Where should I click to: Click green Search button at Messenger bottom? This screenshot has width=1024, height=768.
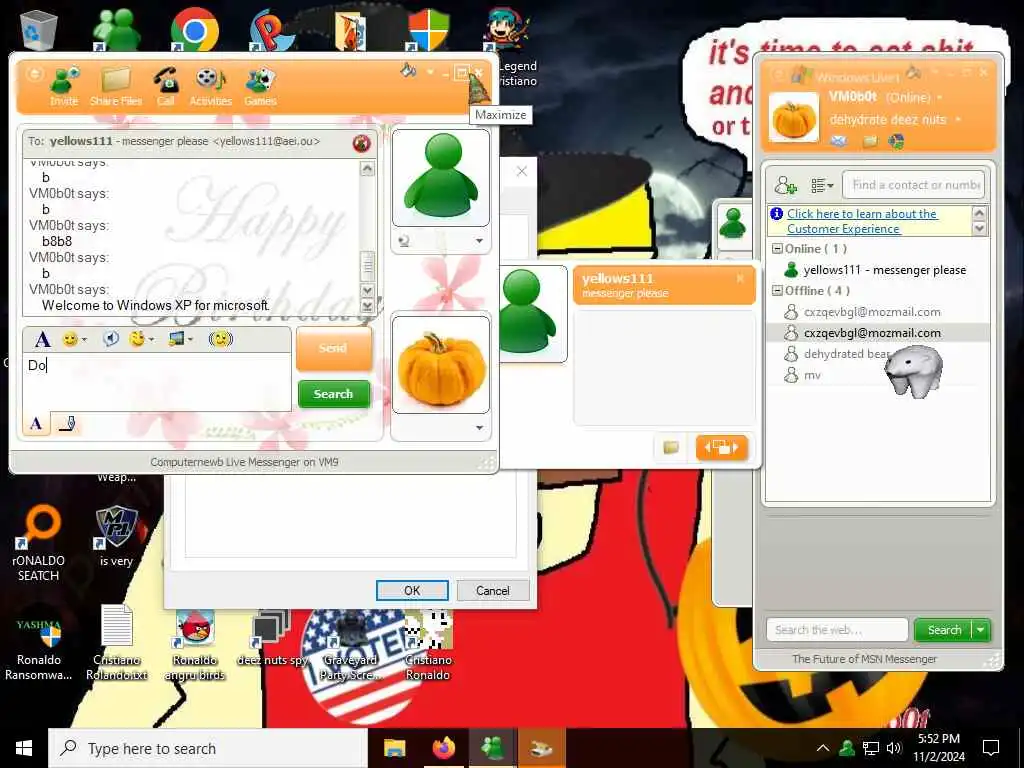pos(944,630)
